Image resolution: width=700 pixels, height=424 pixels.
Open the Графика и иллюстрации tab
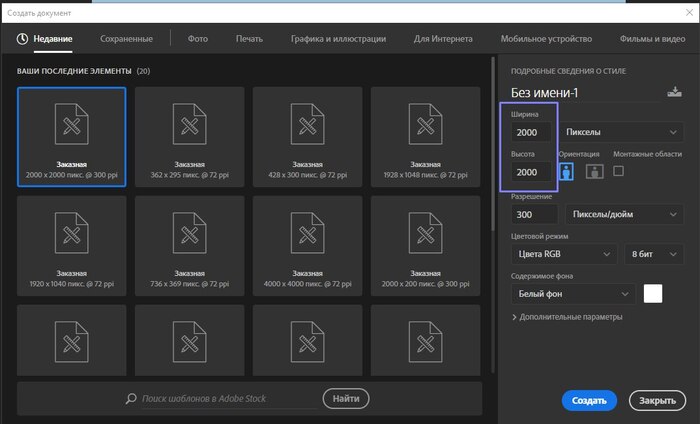pos(338,39)
